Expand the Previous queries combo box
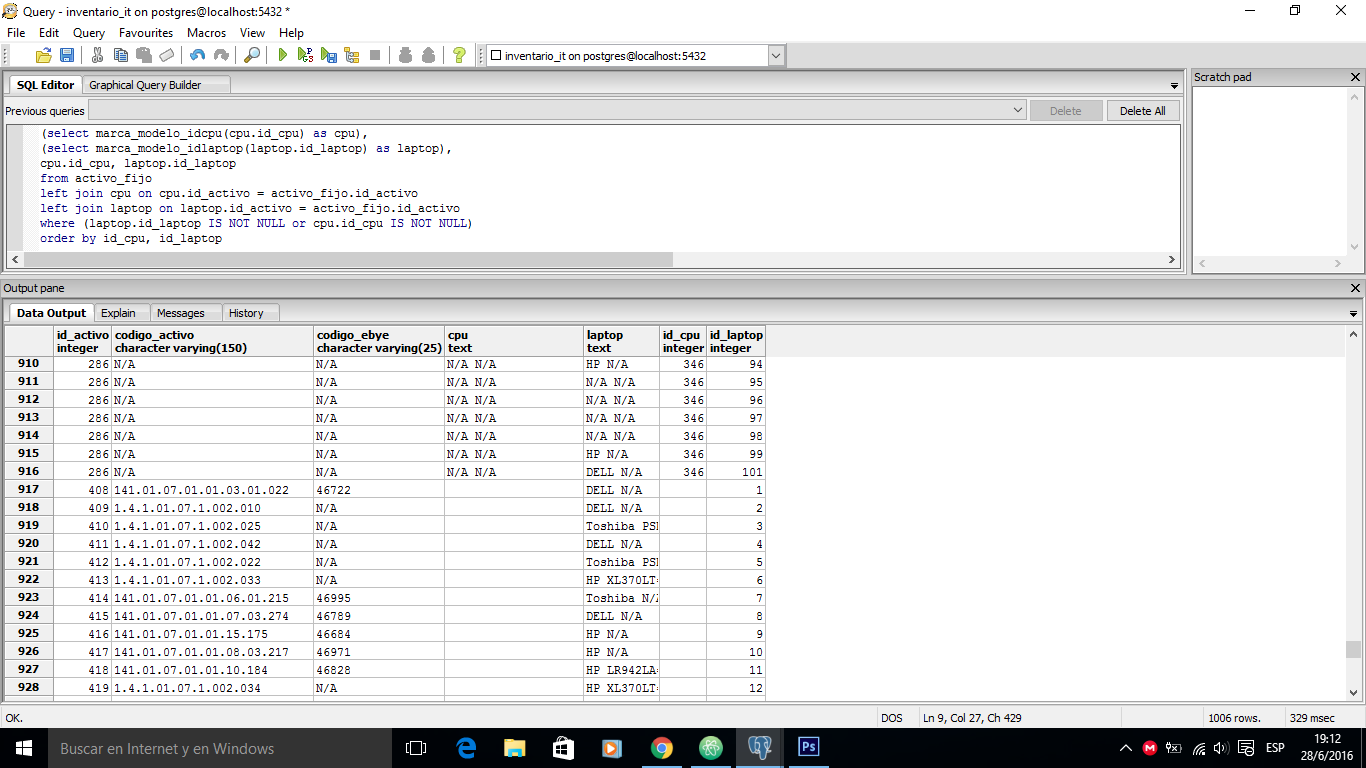This screenshot has width=1366, height=768. pyautogui.click(x=1018, y=110)
